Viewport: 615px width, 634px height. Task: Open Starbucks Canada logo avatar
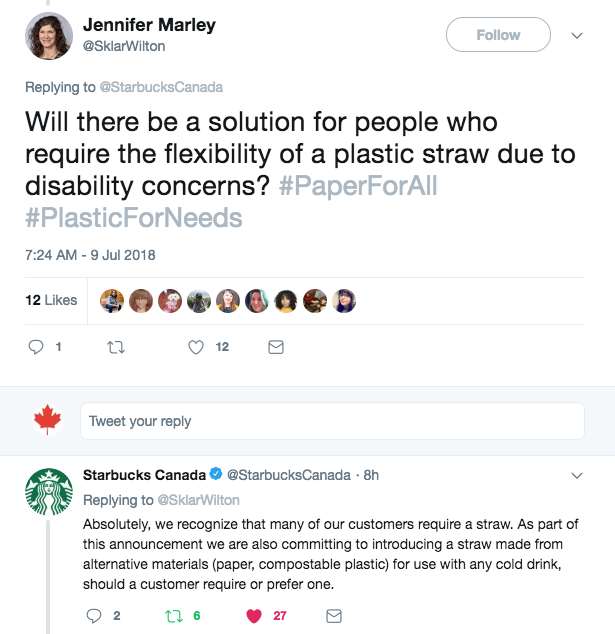48,493
